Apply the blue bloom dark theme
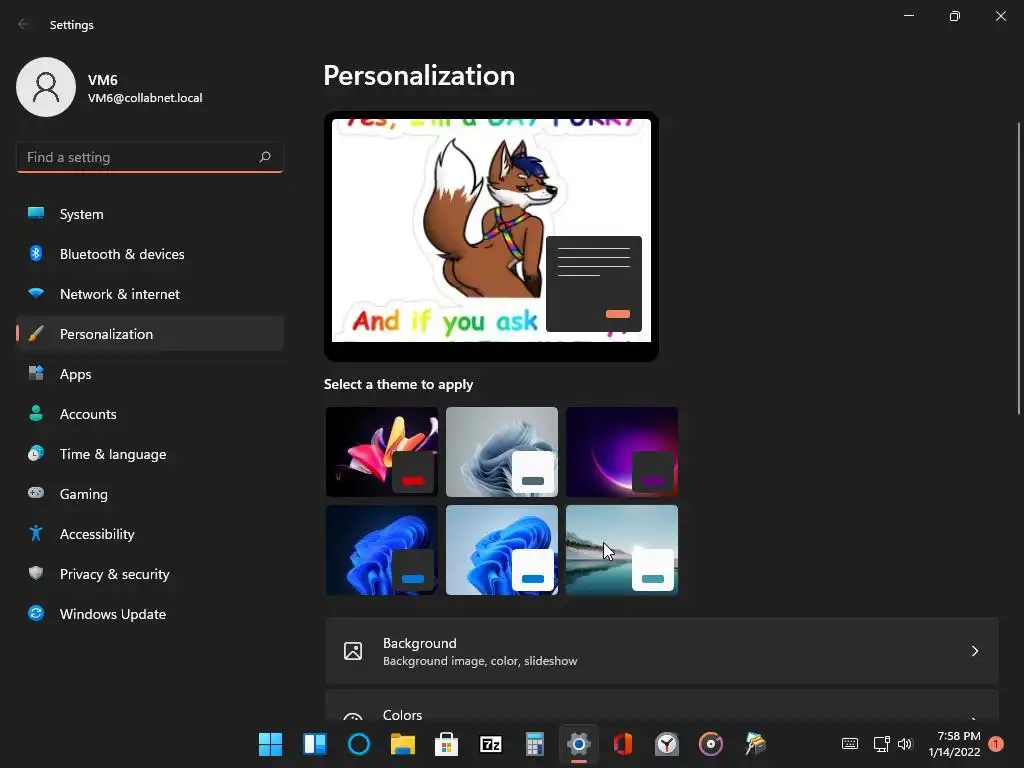1024x768 pixels. click(382, 550)
